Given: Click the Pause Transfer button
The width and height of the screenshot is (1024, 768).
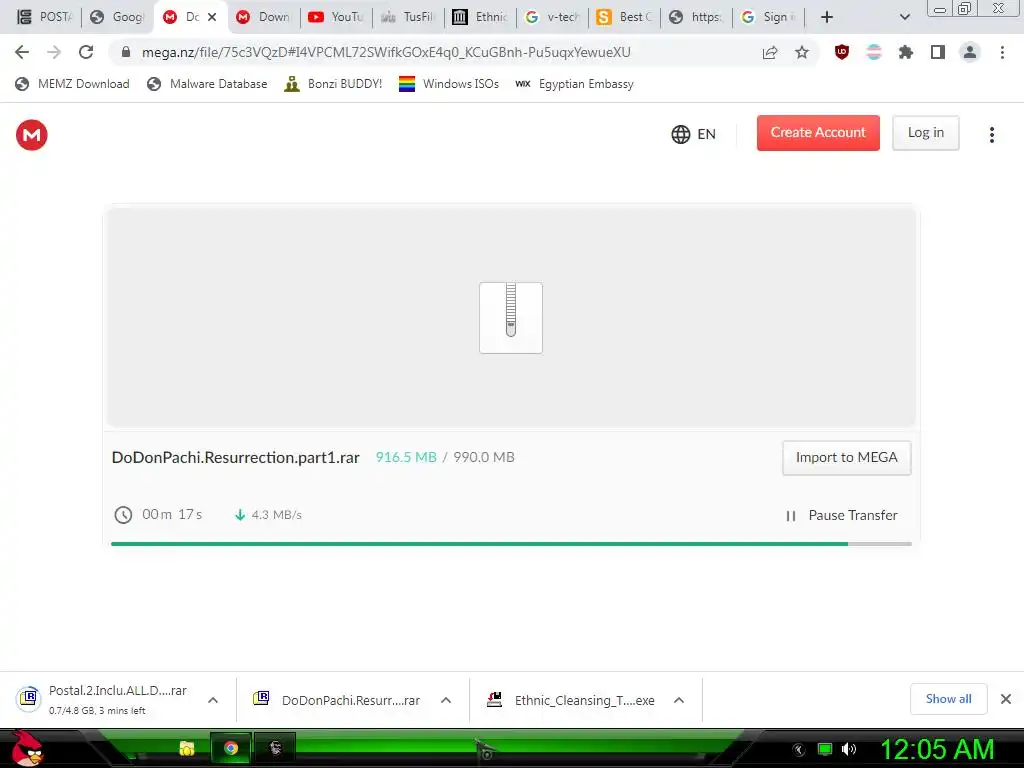Looking at the screenshot, I should coord(842,515).
